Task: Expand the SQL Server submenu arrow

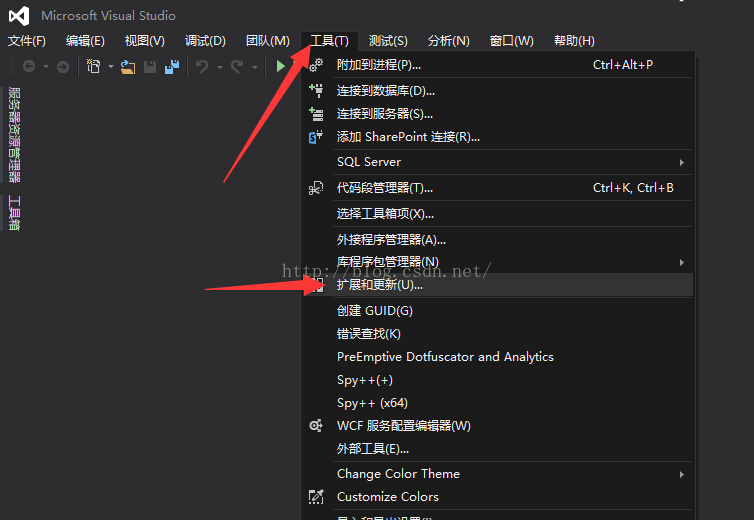Action: (681, 163)
